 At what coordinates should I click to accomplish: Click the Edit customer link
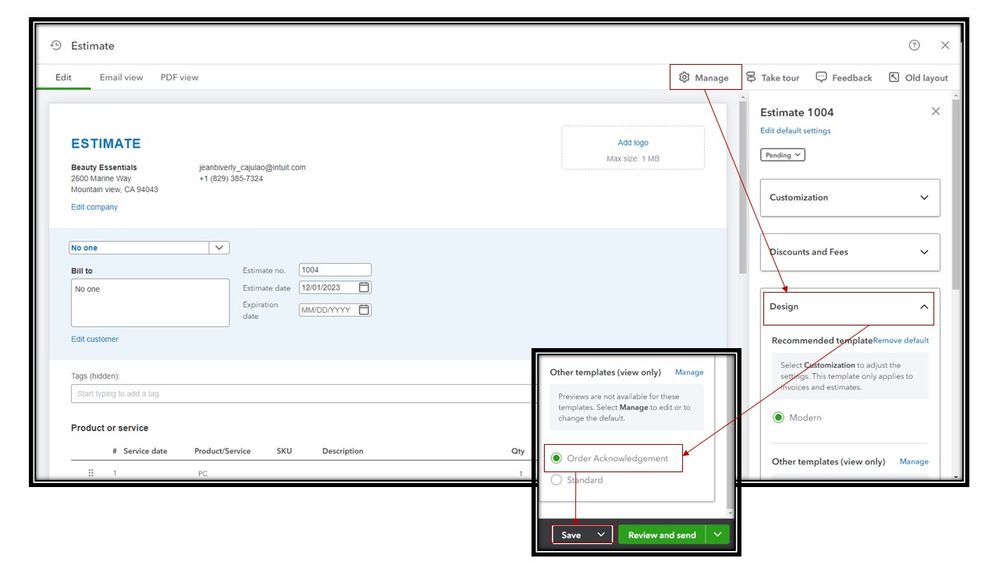pos(94,339)
